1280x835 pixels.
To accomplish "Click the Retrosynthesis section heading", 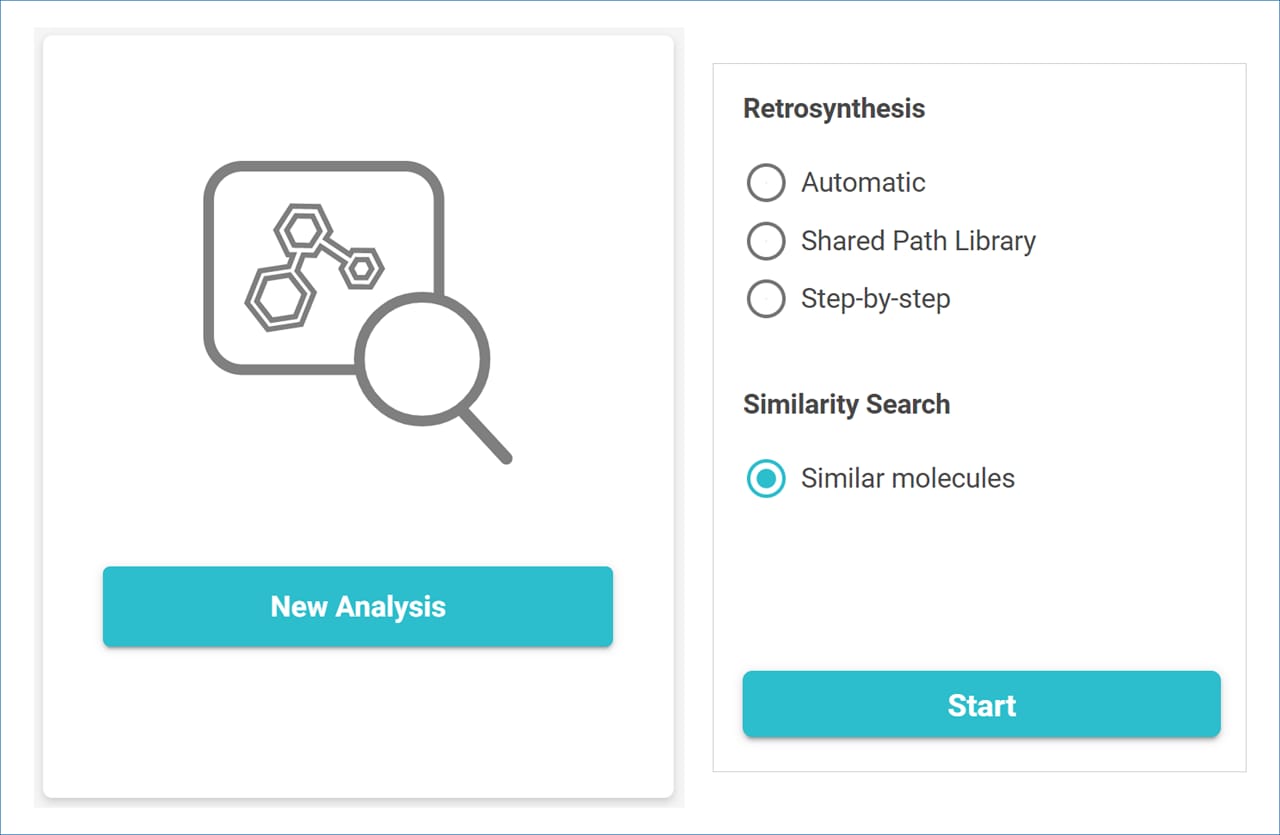I will click(834, 108).
